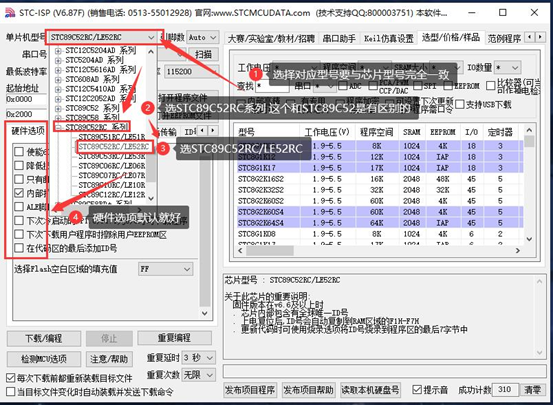This screenshot has height=405, width=553.
Task: Expand the STC12C5616AD 系列 tree node
Action: pyautogui.click(x=58, y=70)
